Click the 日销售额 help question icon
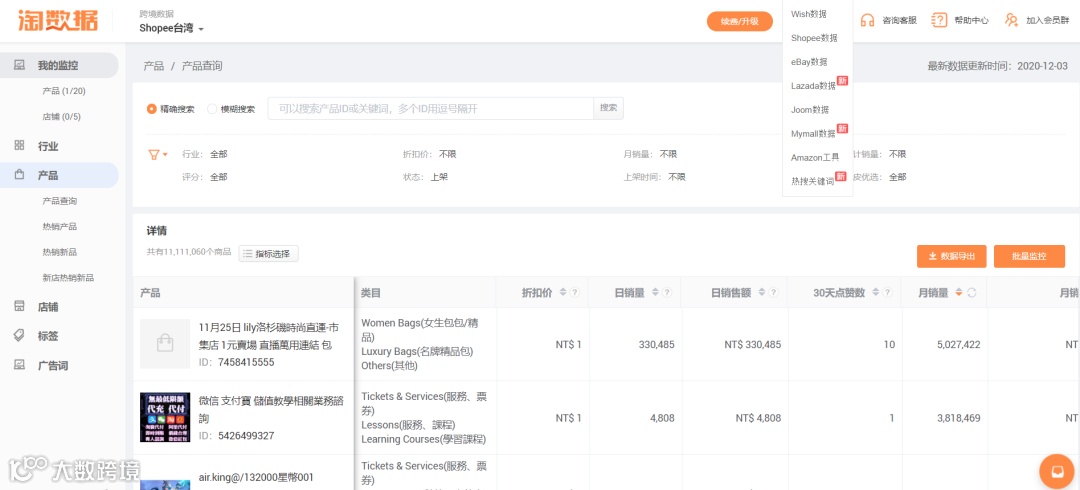The image size is (1080, 490). pyautogui.click(x=773, y=293)
